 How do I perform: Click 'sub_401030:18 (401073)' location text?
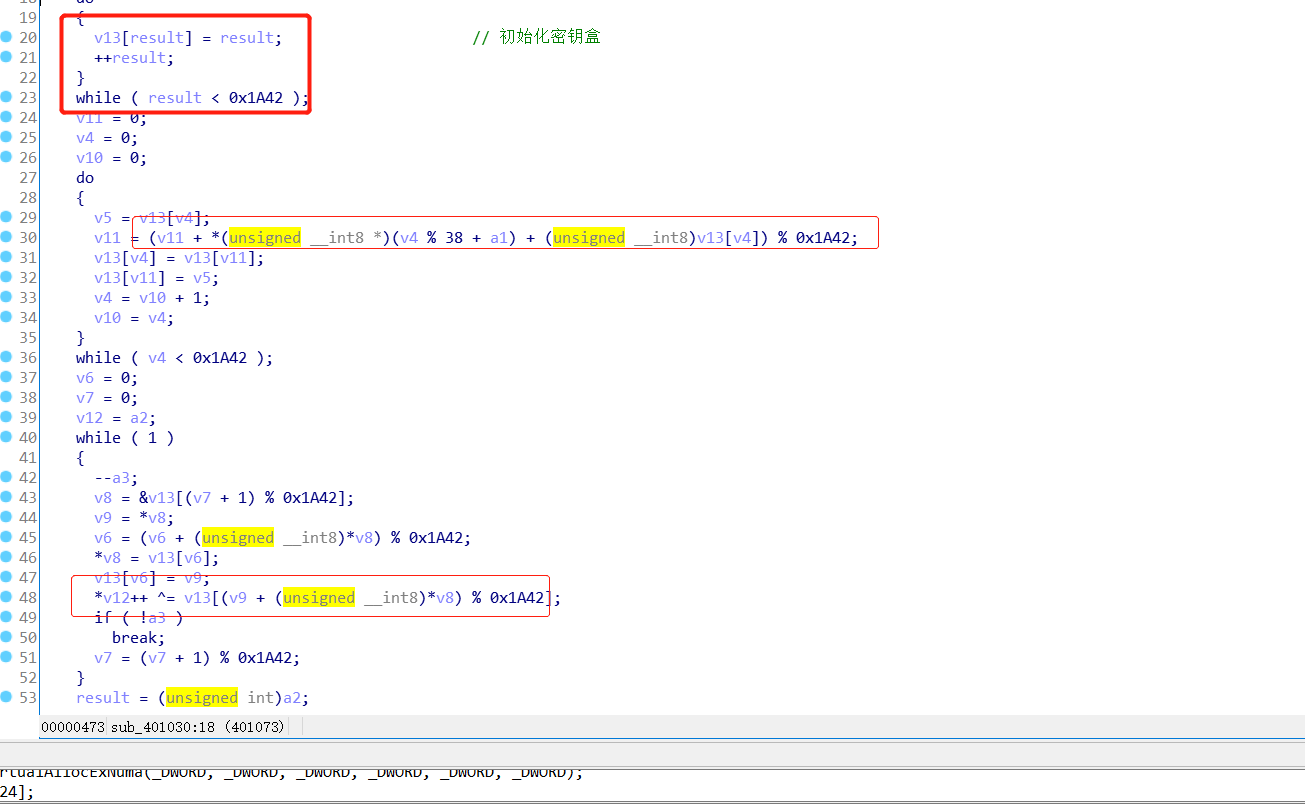[x=198, y=727]
